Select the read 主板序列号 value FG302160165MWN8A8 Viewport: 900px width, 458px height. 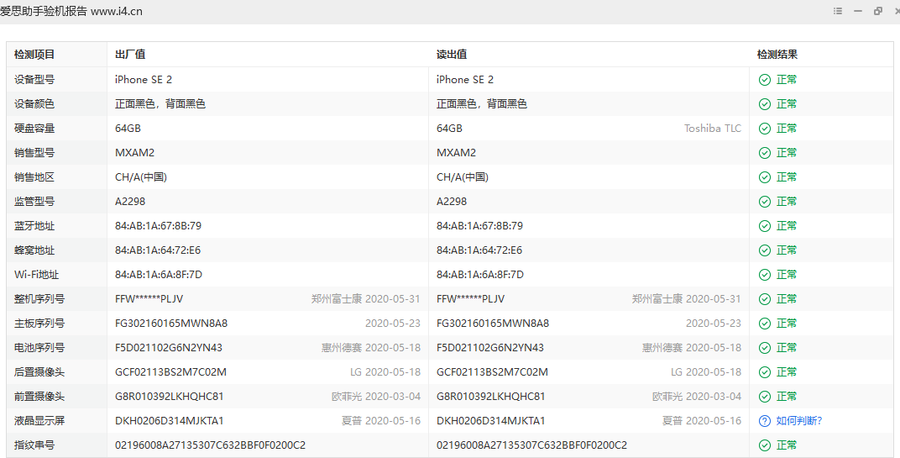(492, 323)
